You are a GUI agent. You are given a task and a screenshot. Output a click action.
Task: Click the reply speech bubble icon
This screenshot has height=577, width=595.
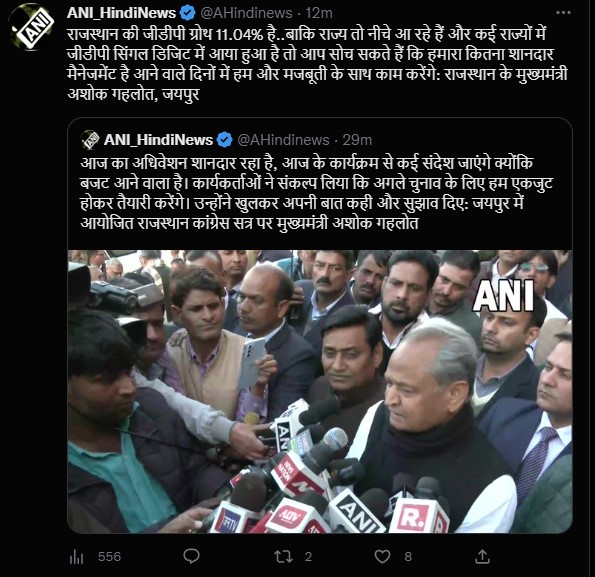click(x=191, y=557)
